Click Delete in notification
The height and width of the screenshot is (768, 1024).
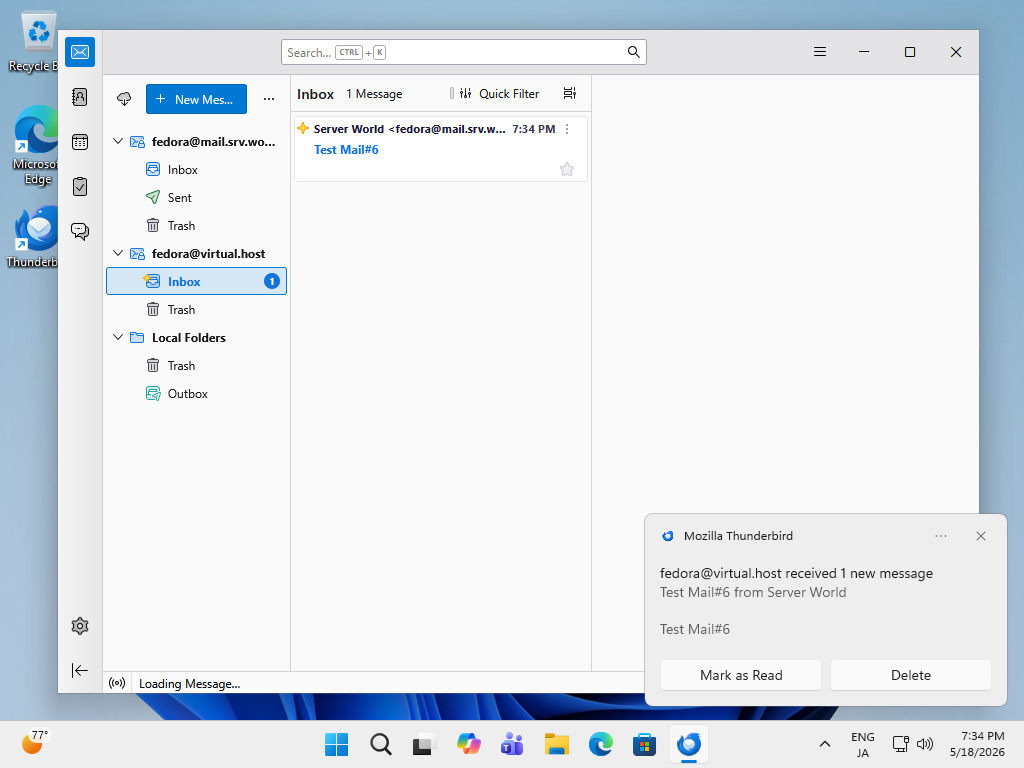tap(910, 675)
